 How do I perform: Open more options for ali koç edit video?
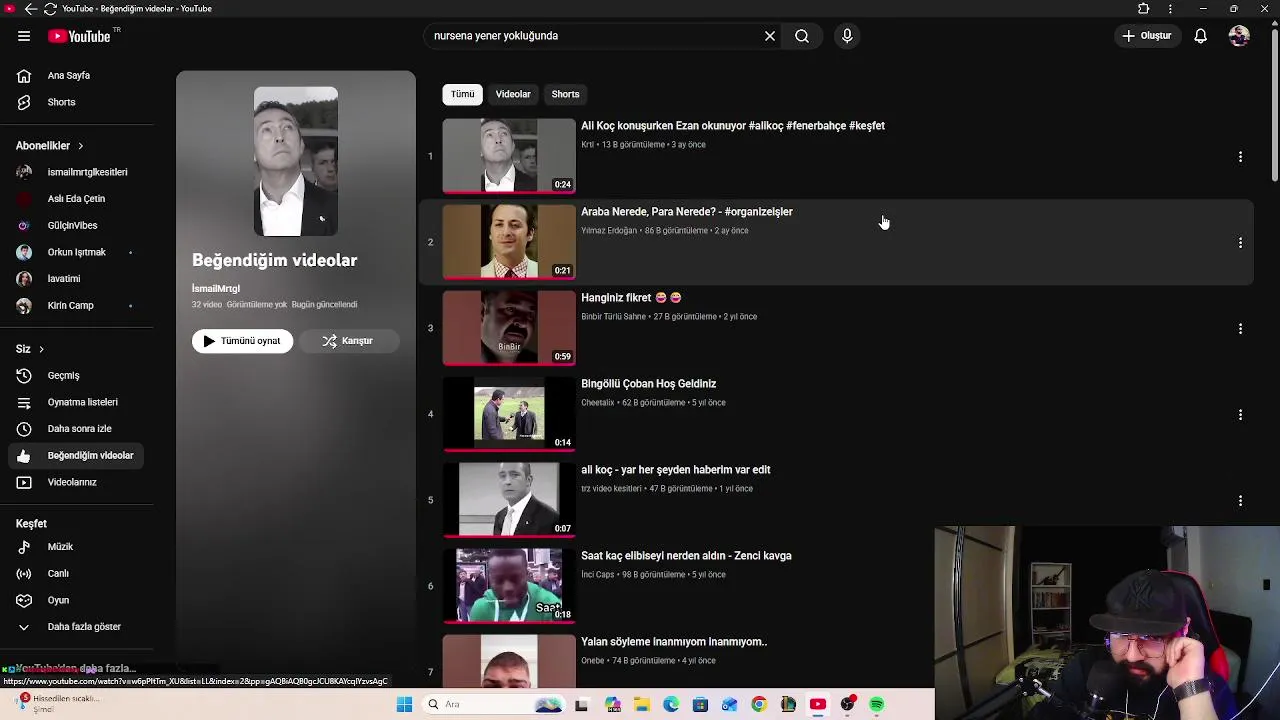click(1240, 501)
